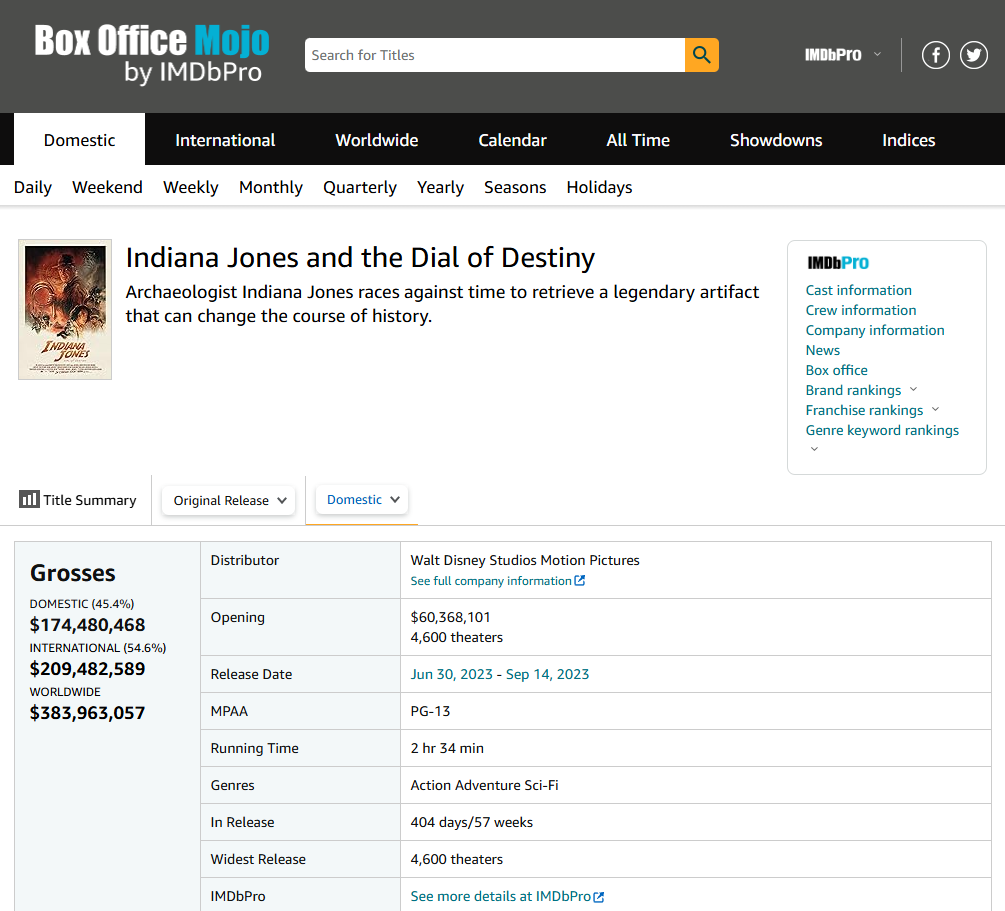Click the movie title heading
Viewport: 1005px width, 911px height.
pos(360,258)
